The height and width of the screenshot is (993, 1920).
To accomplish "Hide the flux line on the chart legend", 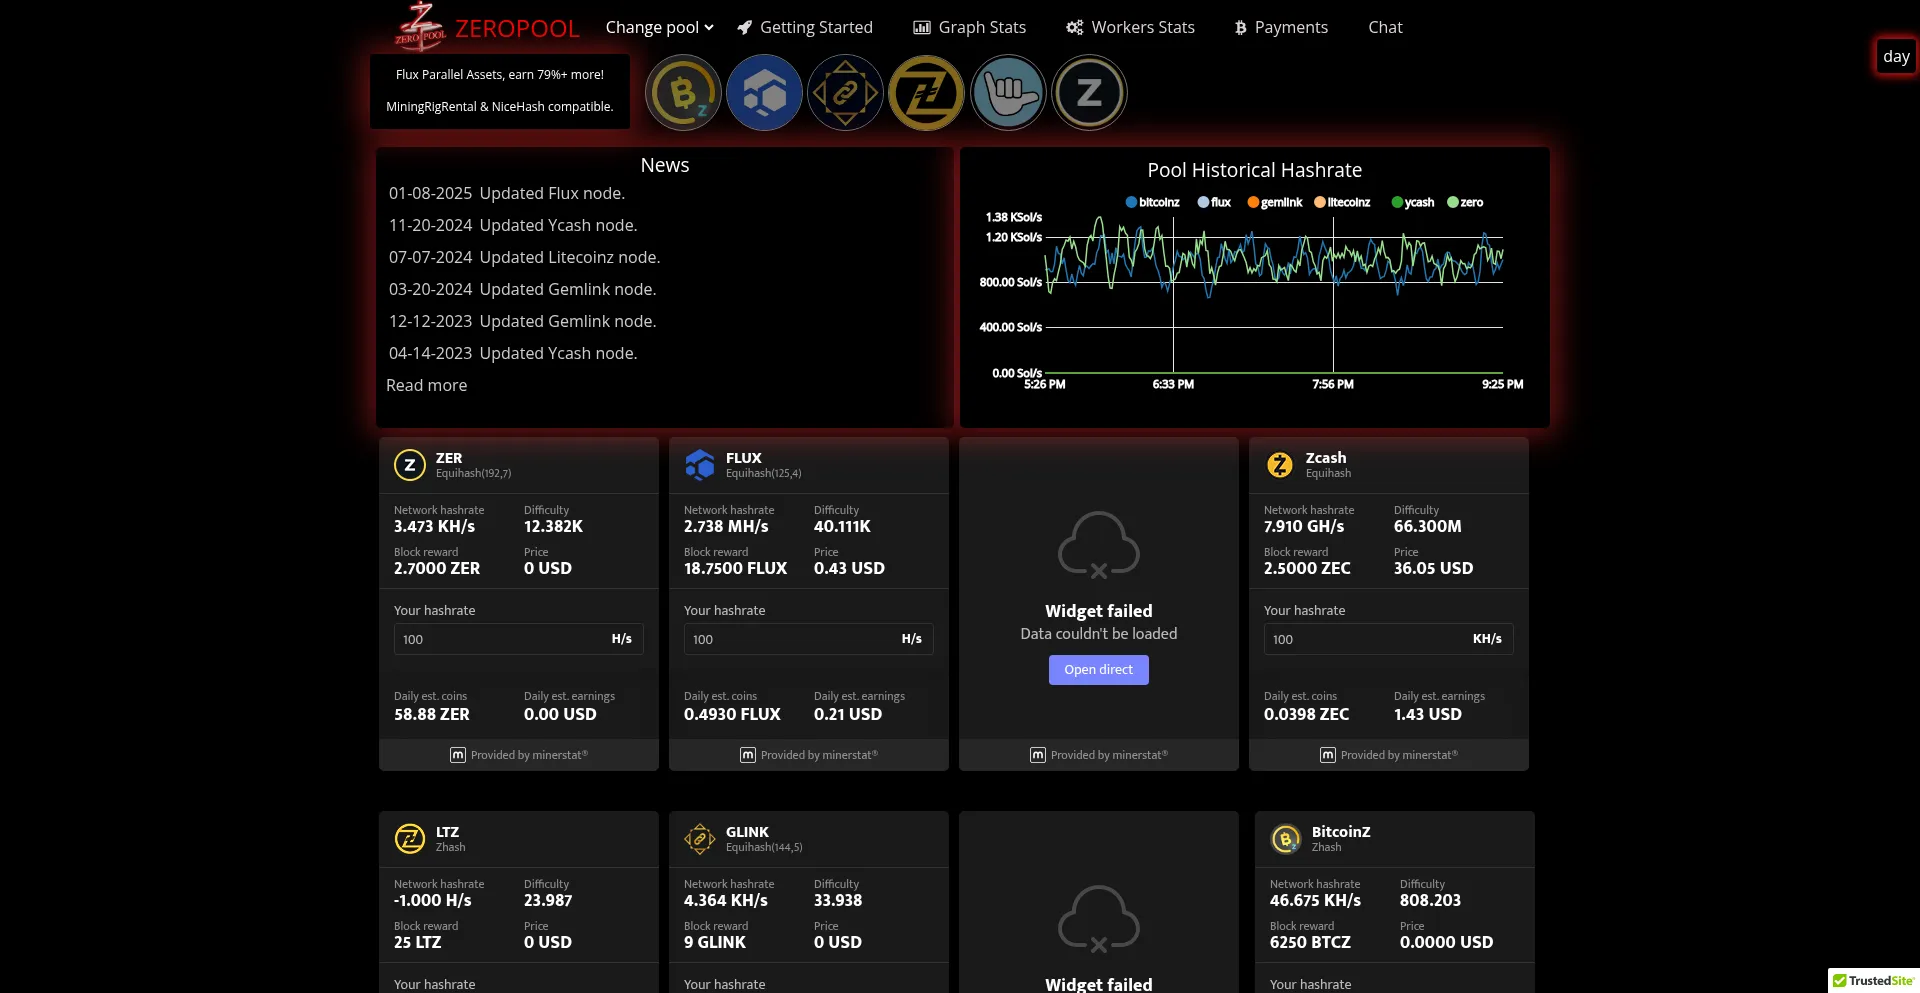I will tap(1213, 202).
